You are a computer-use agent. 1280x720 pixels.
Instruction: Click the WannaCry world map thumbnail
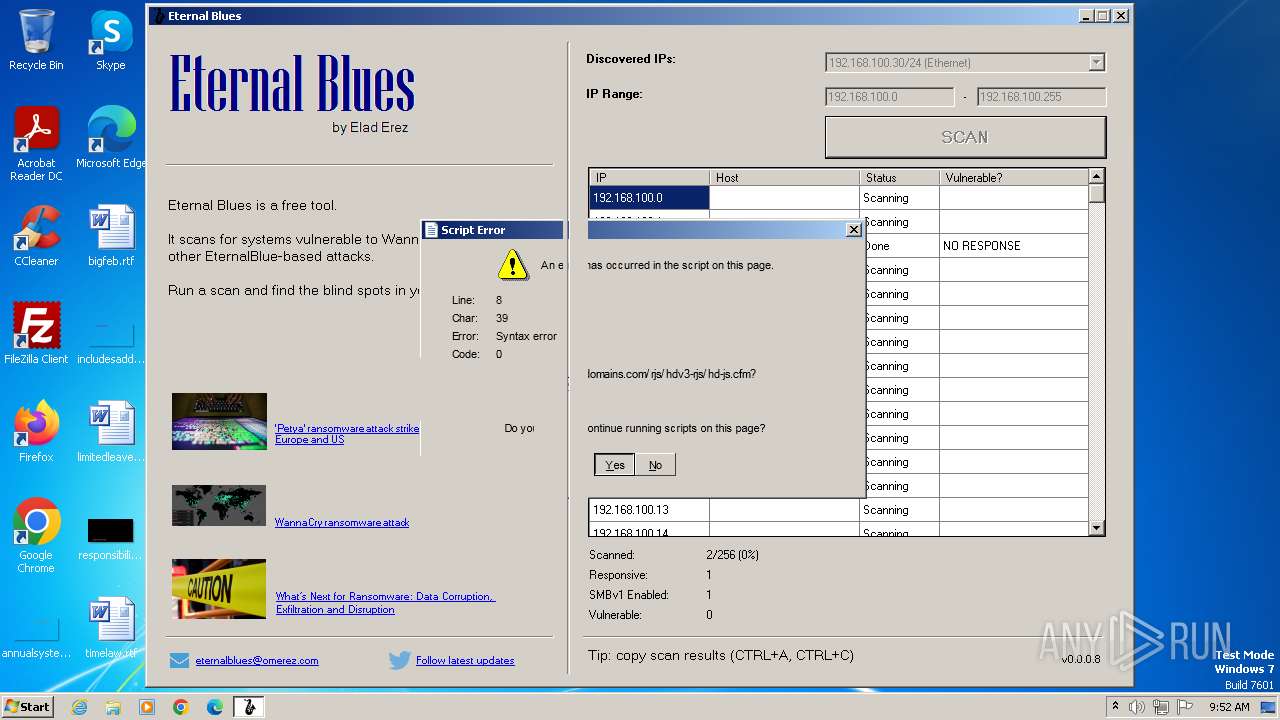point(219,505)
